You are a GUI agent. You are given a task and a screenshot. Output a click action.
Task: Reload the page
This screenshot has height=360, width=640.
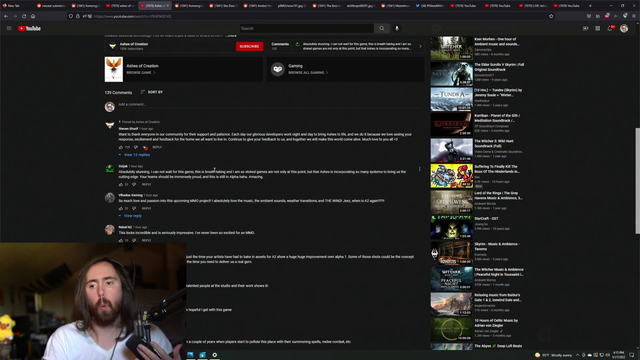(x=24, y=16)
